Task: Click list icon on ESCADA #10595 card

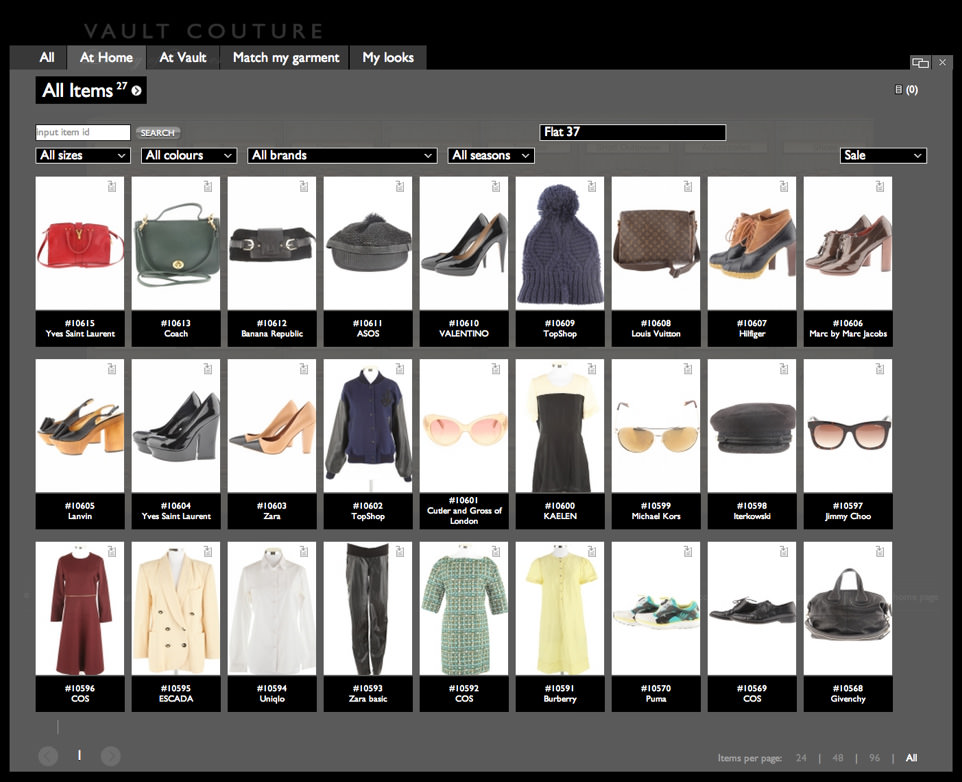Action: [x=208, y=551]
